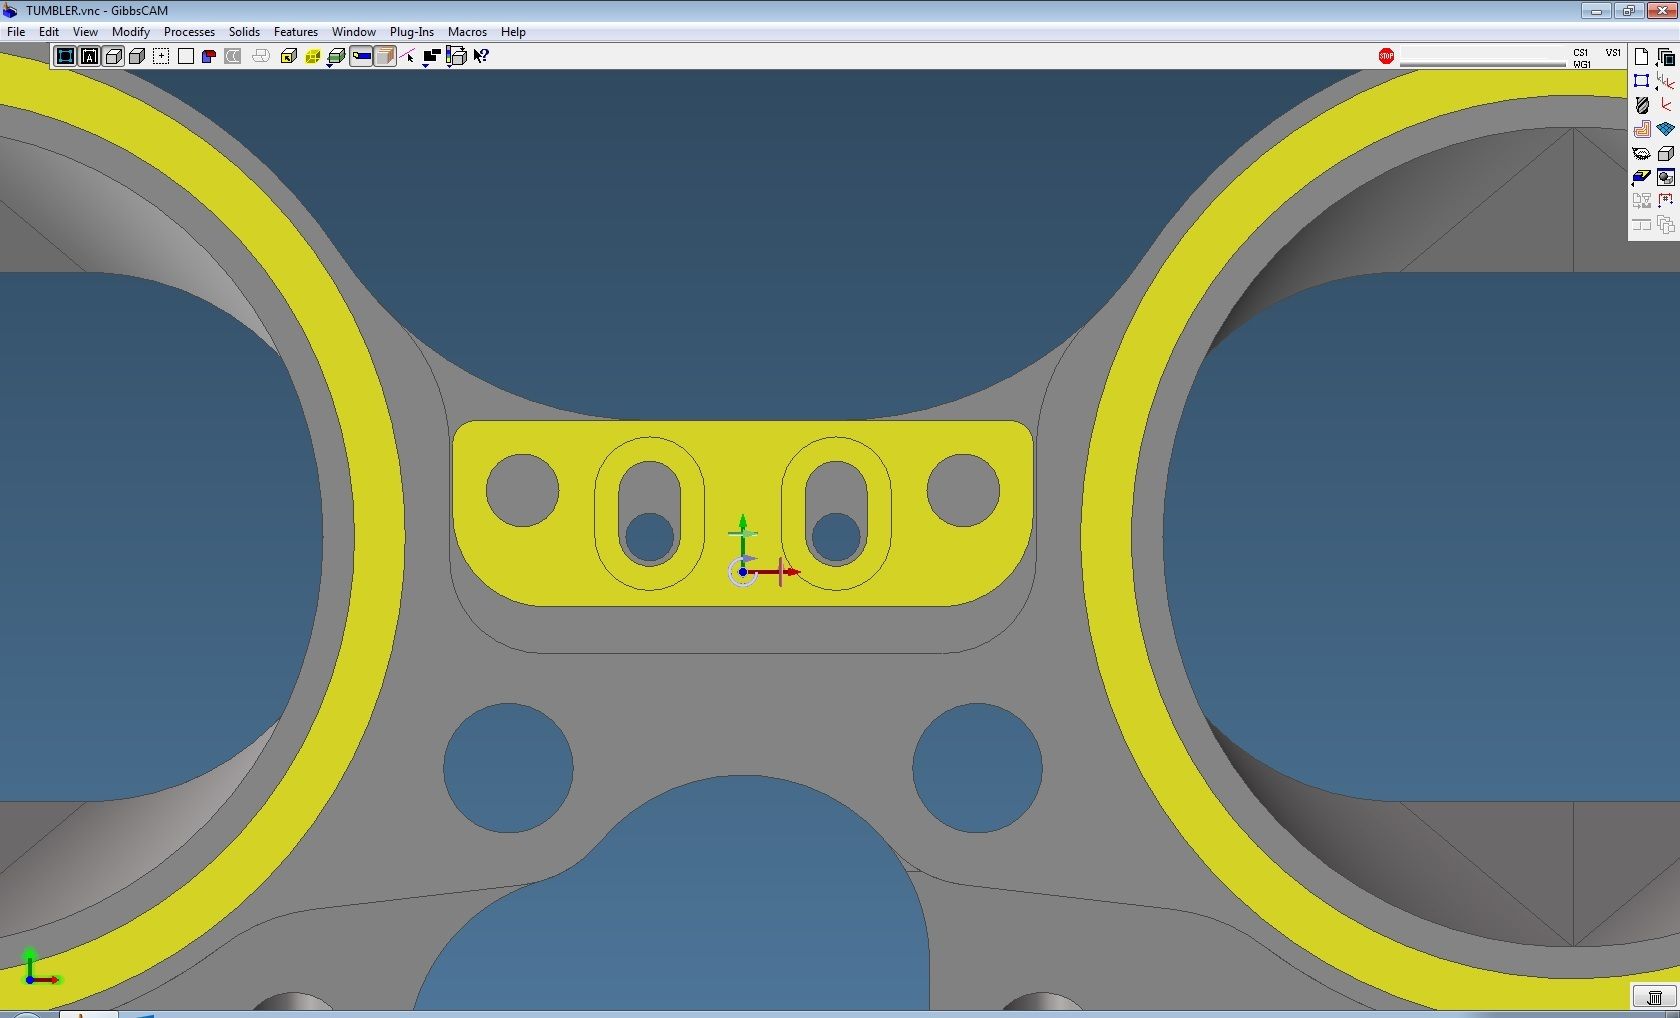The width and height of the screenshot is (1680, 1018).
Task: Open the Document Control blank page icon
Action: click(1641, 57)
